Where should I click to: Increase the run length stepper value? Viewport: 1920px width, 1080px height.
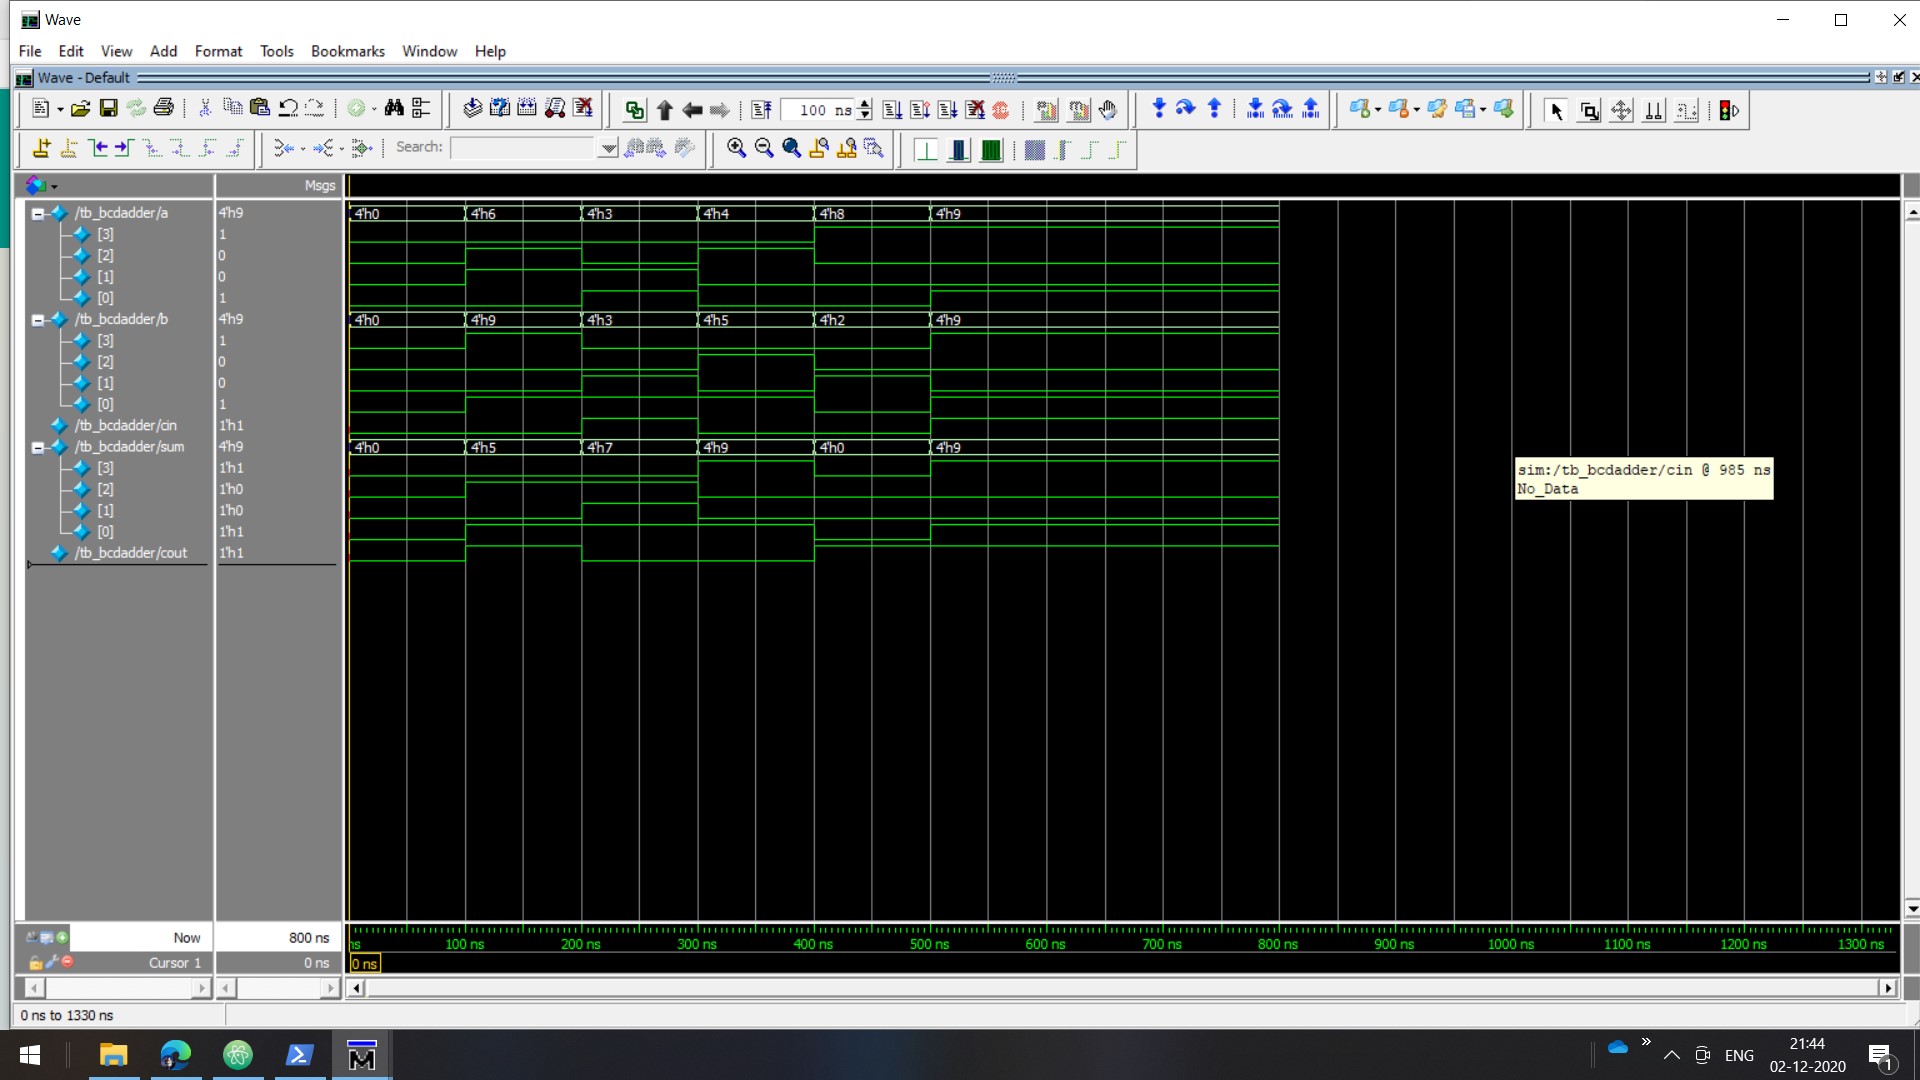coord(865,104)
